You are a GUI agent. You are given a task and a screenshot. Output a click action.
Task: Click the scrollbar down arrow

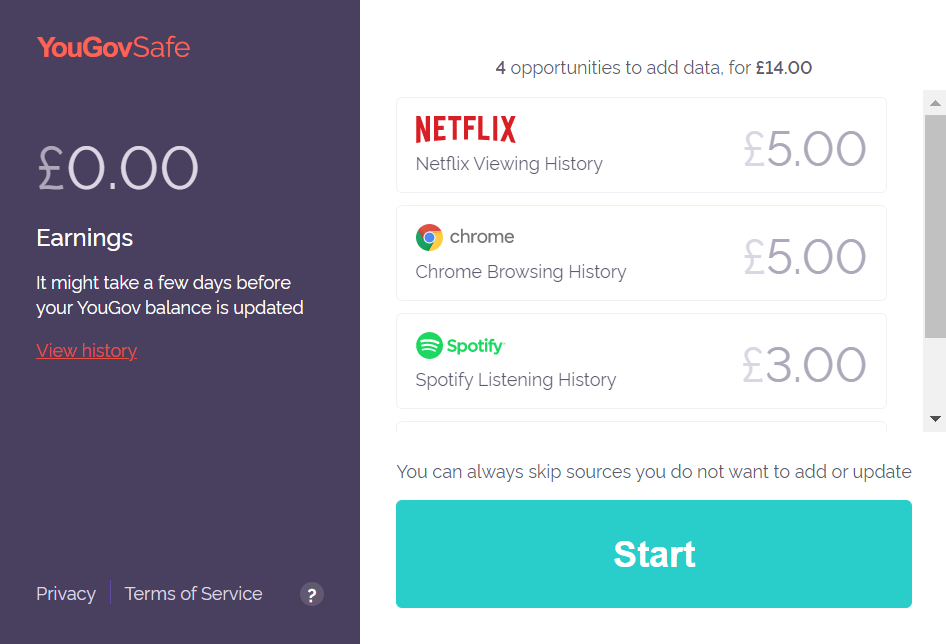tap(933, 418)
